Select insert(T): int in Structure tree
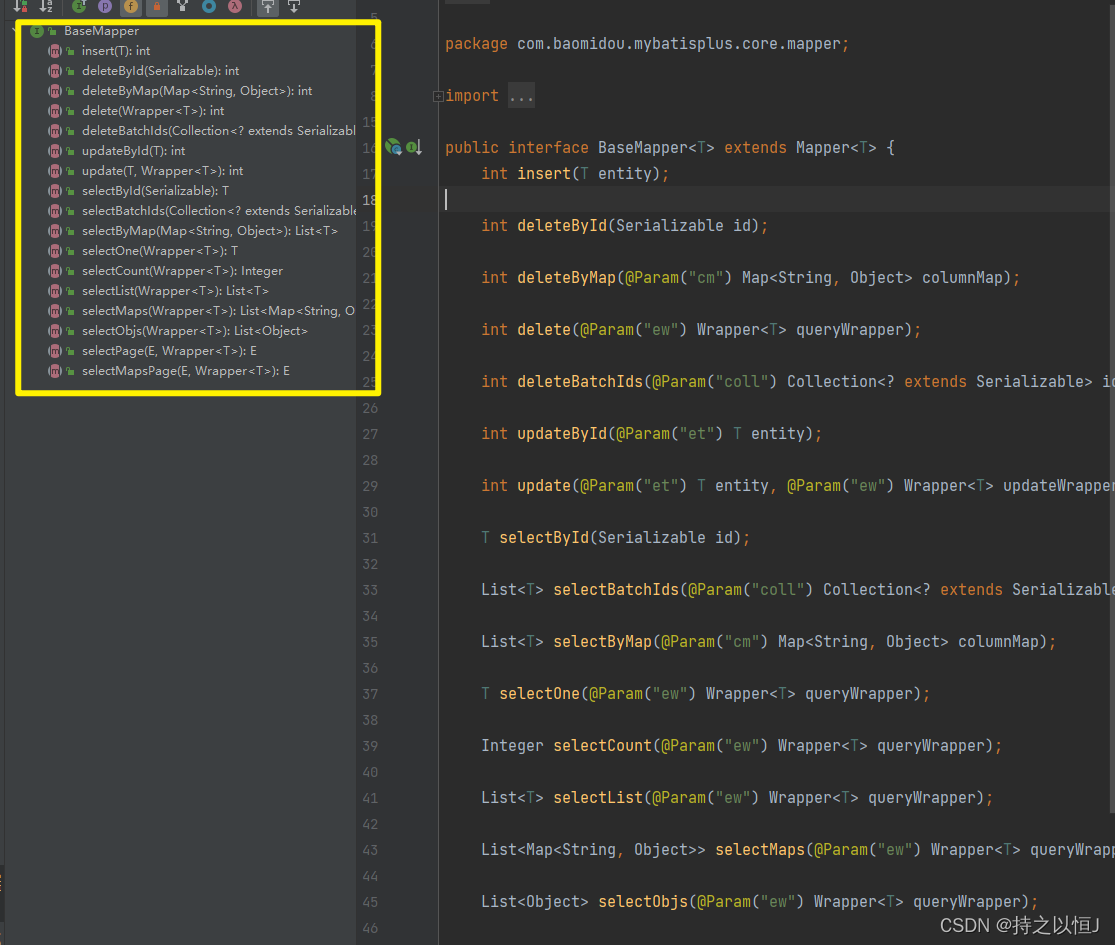This screenshot has width=1115, height=945. coord(115,51)
